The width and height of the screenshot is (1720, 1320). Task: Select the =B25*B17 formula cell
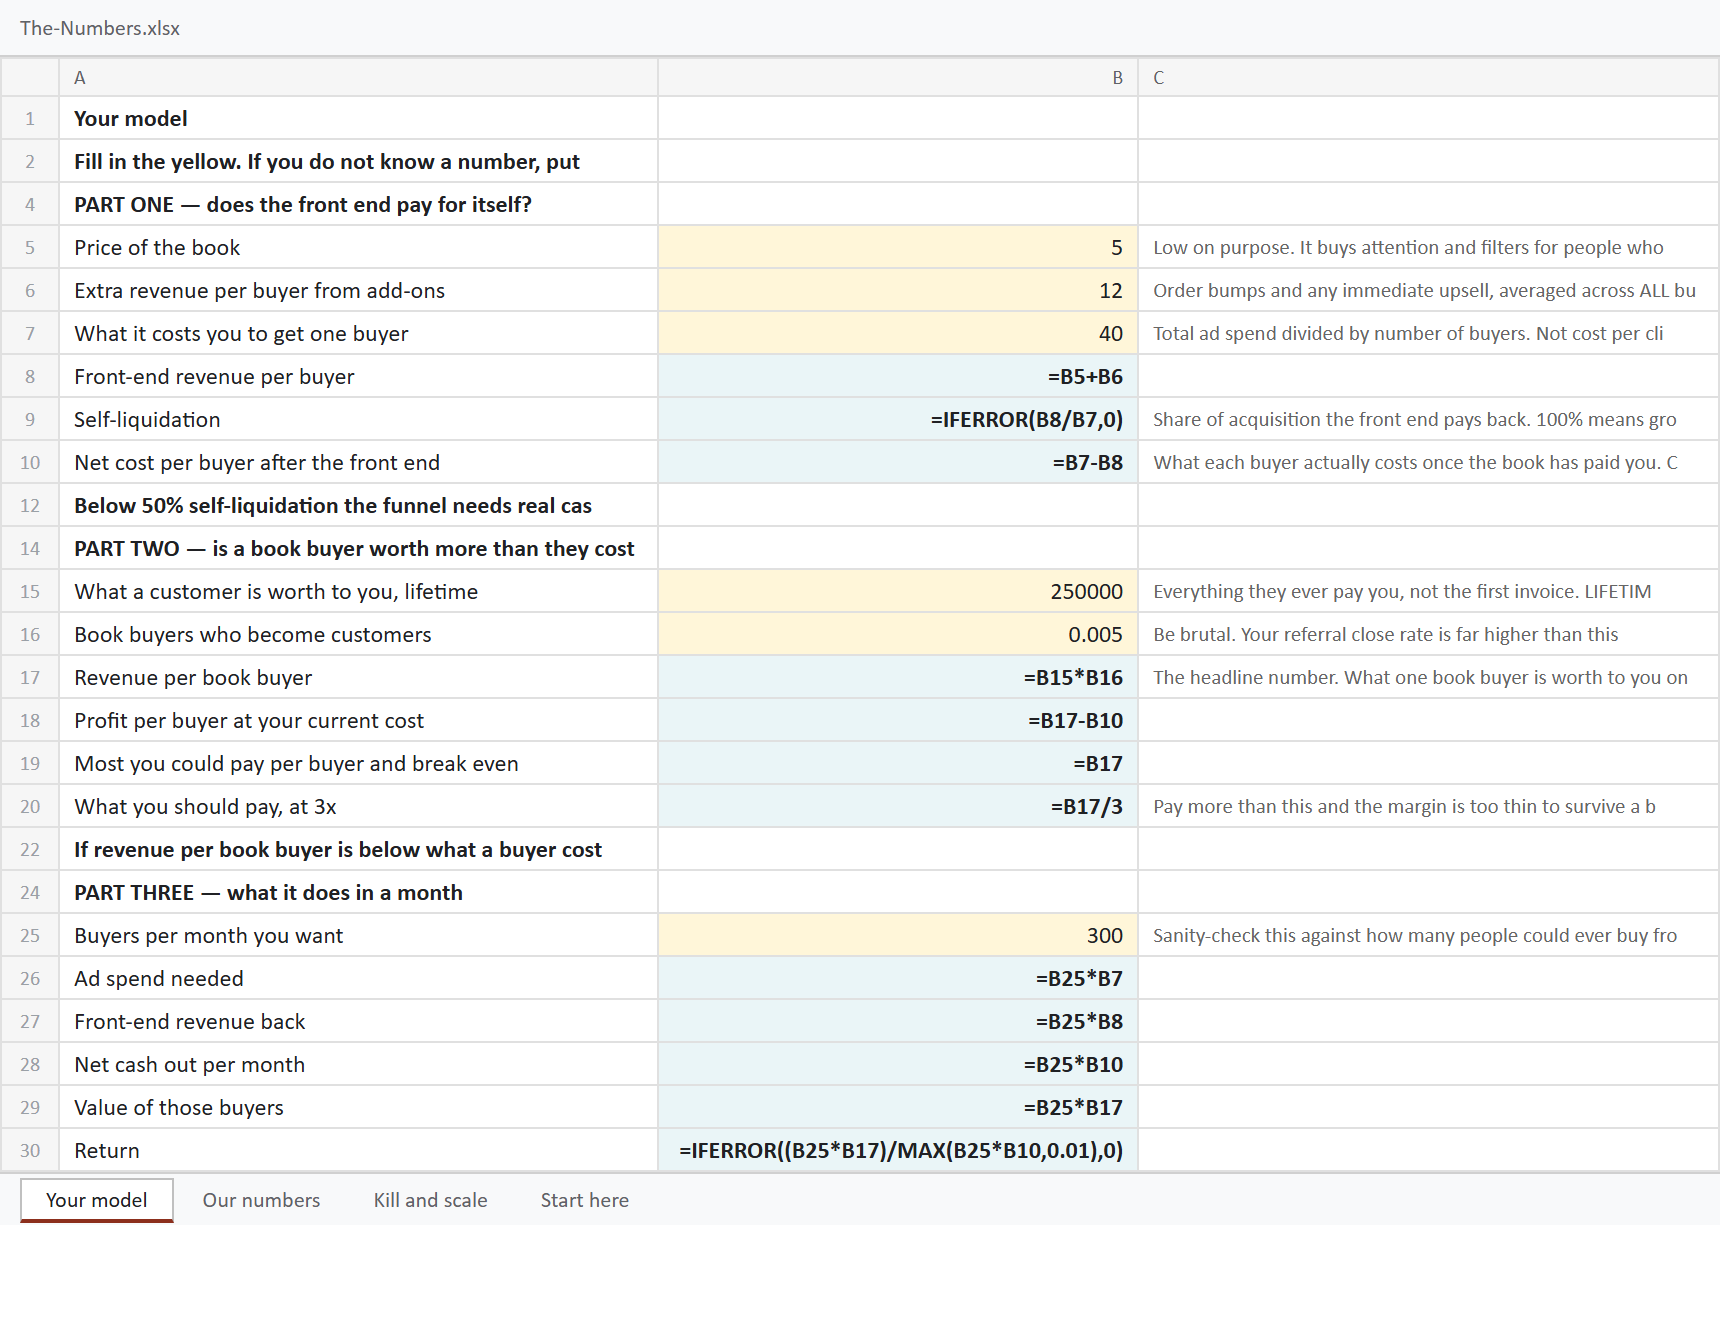point(898,1107)
